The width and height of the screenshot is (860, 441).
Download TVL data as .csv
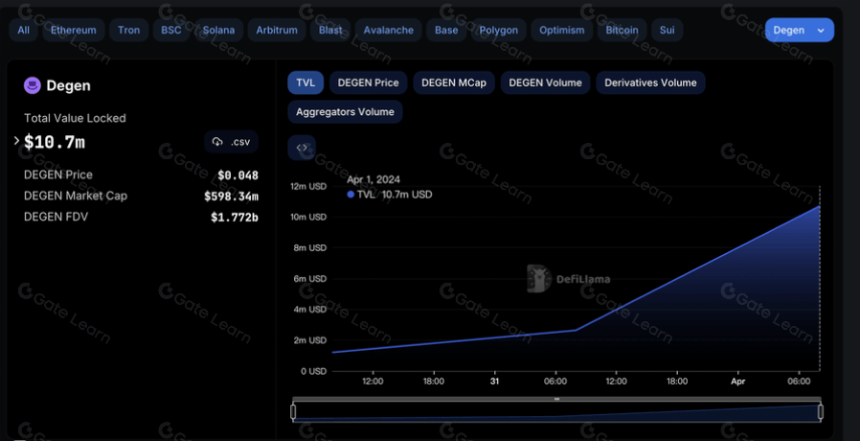click(231, 142)
